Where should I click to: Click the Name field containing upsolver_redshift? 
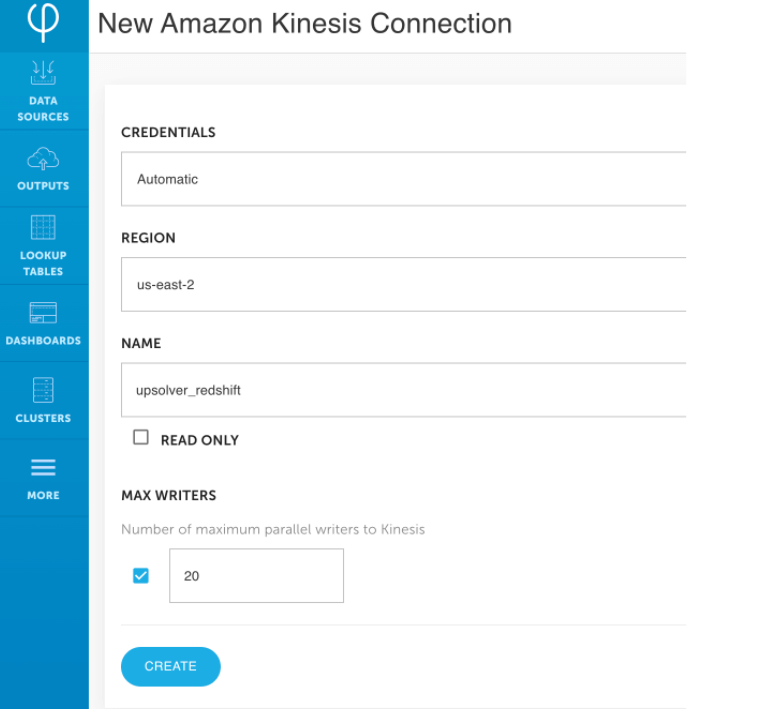[x=403, y=390]
